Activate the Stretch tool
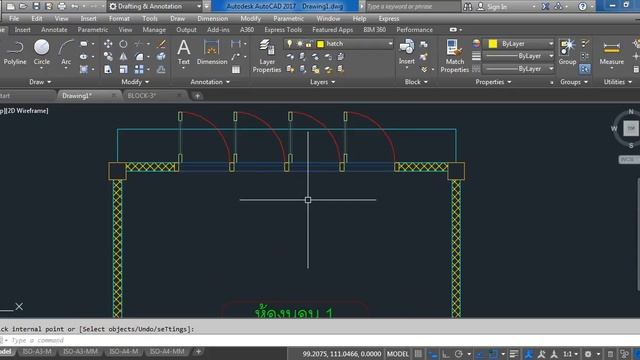Viewport: 640px width, 360px height. [108, 69]
